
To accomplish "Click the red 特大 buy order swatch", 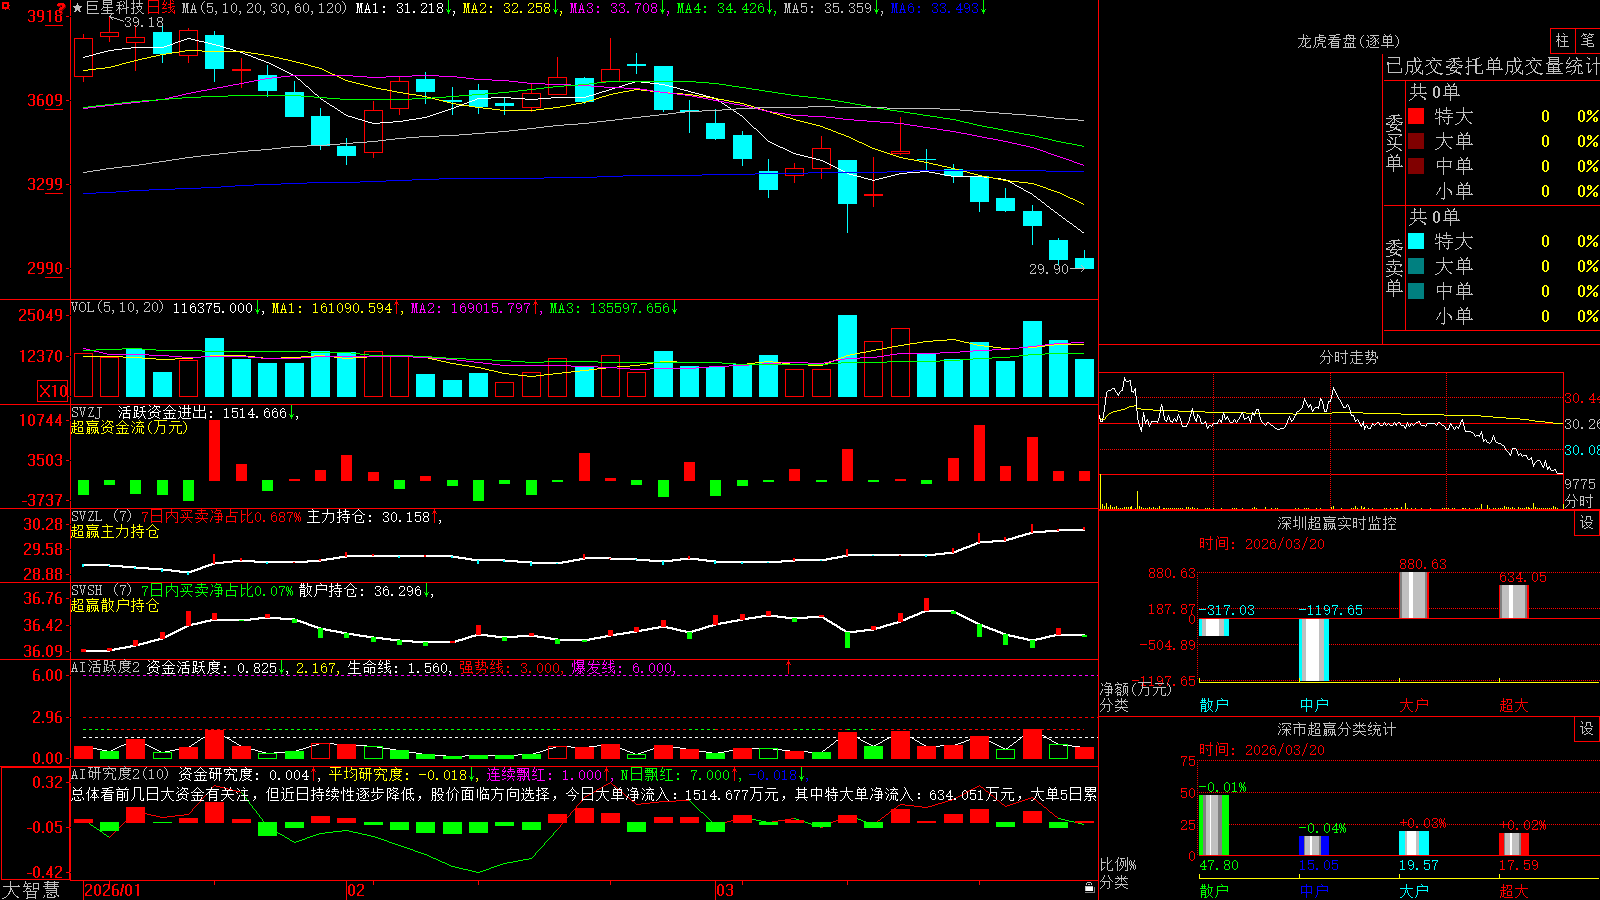I will point(1416,116).
